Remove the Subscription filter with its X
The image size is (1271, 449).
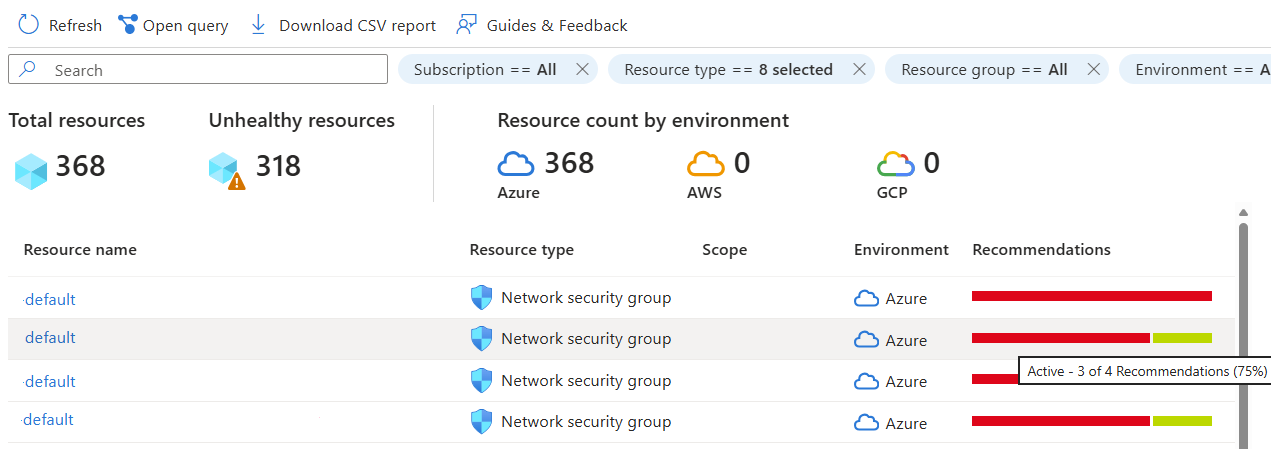582,69
